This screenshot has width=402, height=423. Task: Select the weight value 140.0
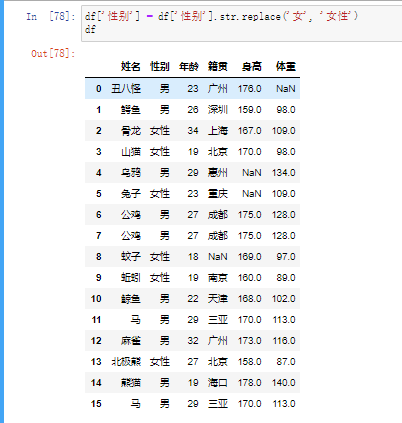pyautogui.click(x=284, y=383)
